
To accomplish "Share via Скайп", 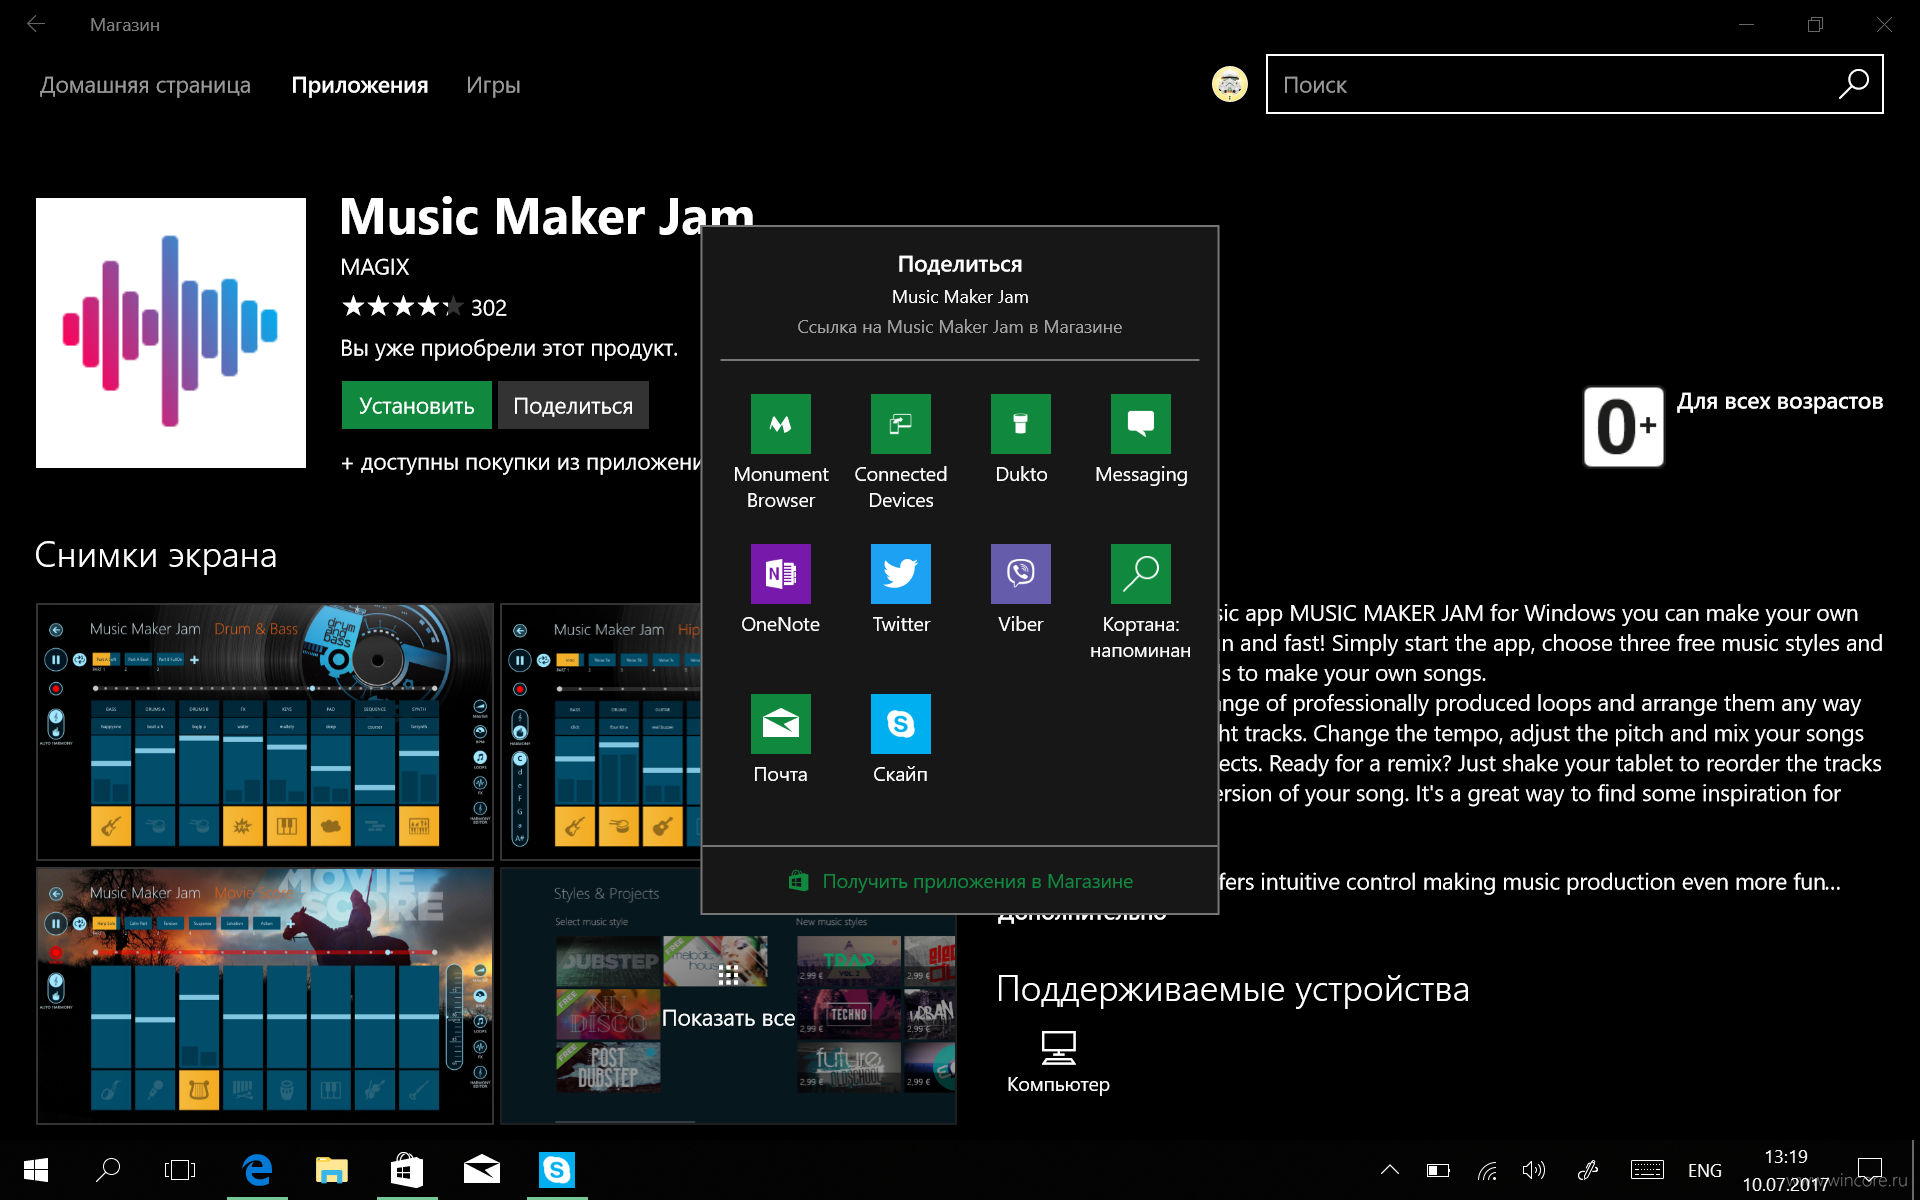I will [900, 740].
